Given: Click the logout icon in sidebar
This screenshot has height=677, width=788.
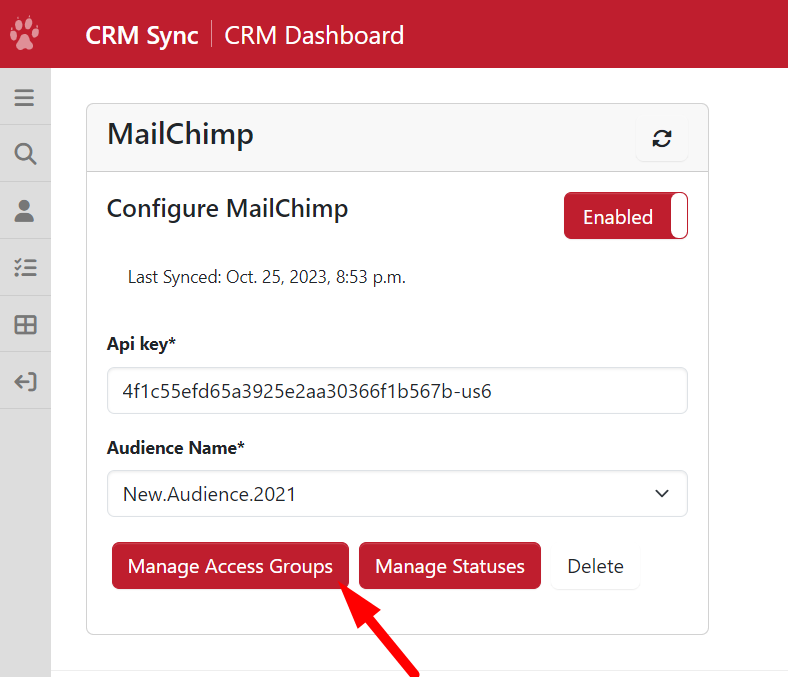Looking at the screenshot, I should pyautogui.click(x=25, y=381).
